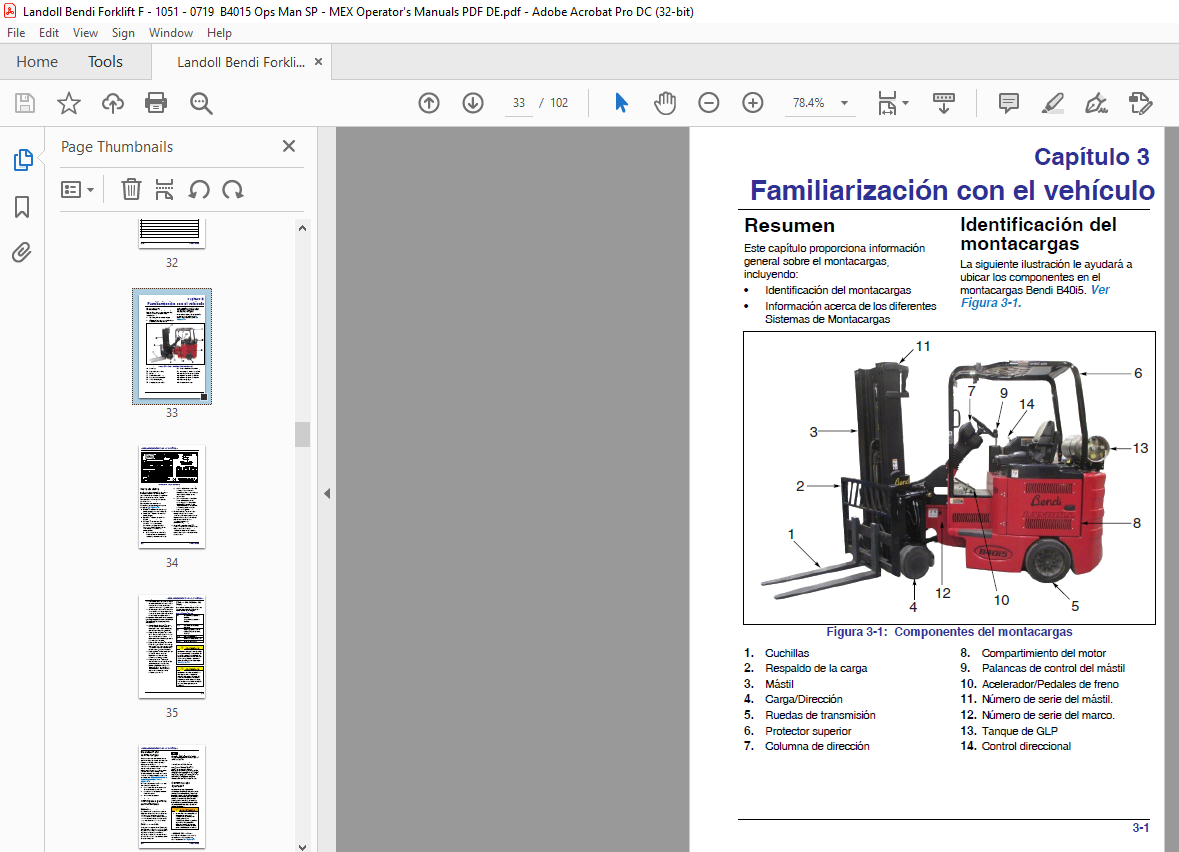Screen dimensions: 1179x852
Task: Open the Window menu
Action: click(x=171, y=33)
